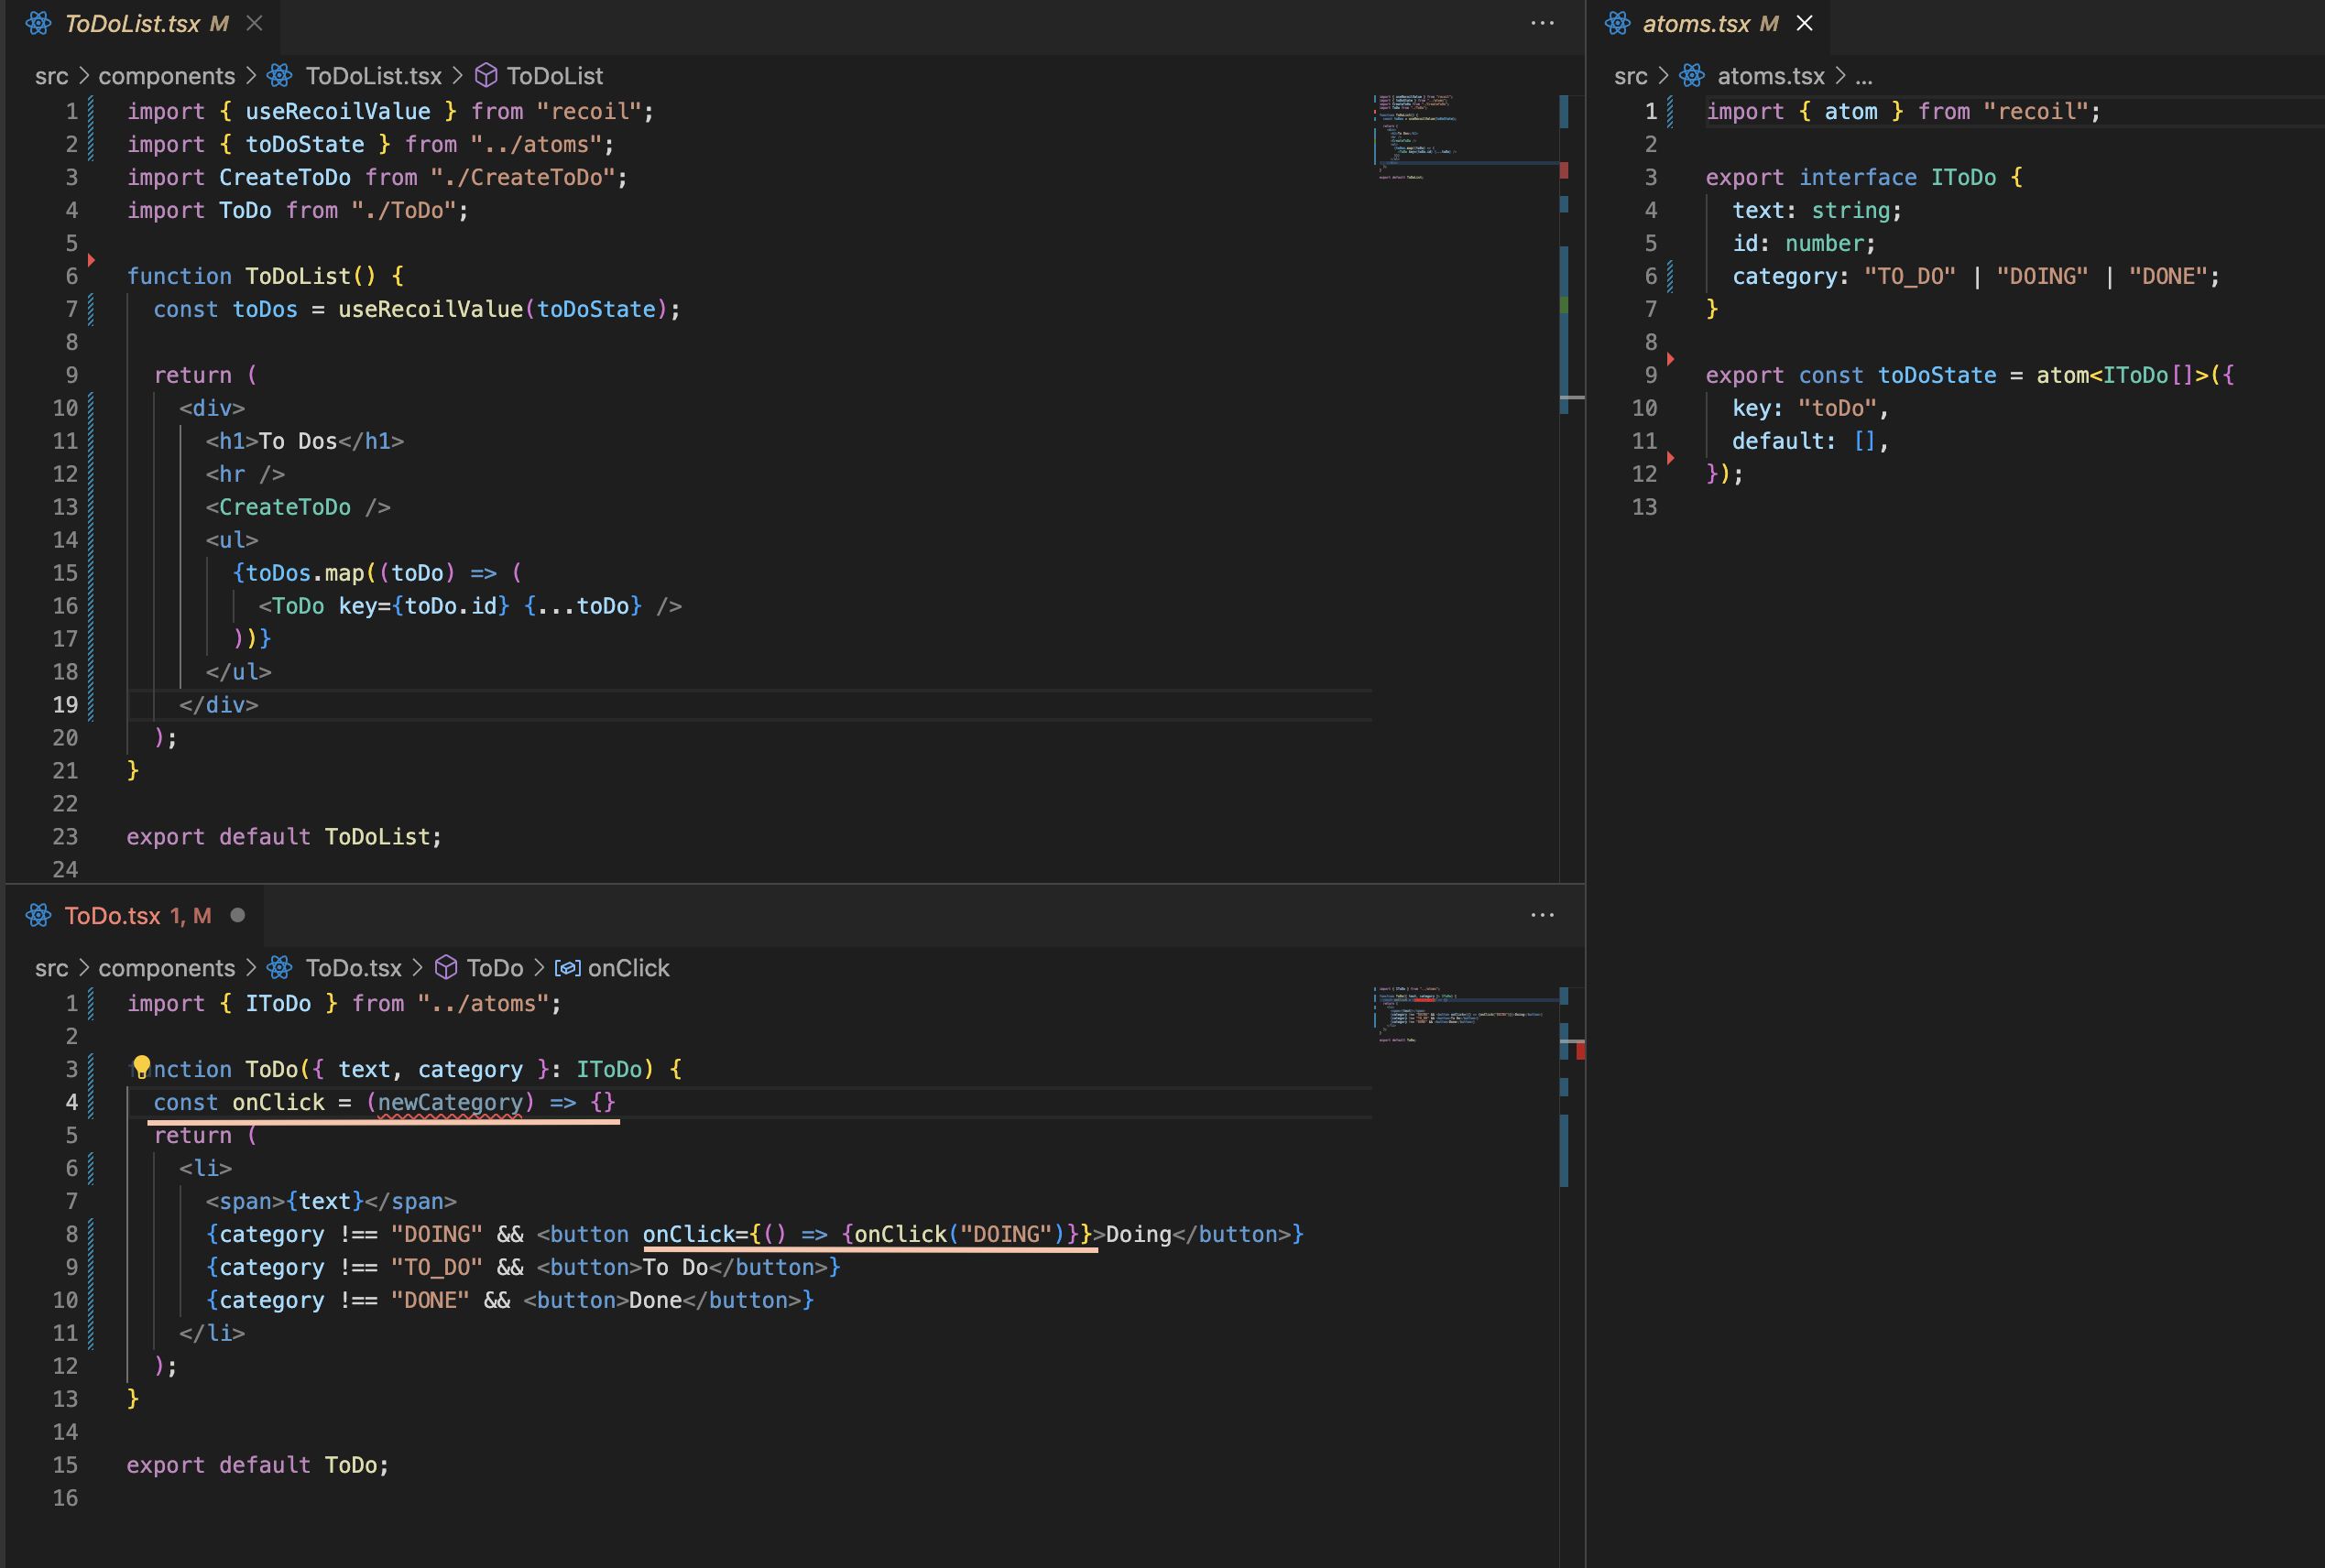Open the components breadcrumb in ToDoList.tsx
2325x1568 pixels.
pyautogui.click(x=166, y=76)
